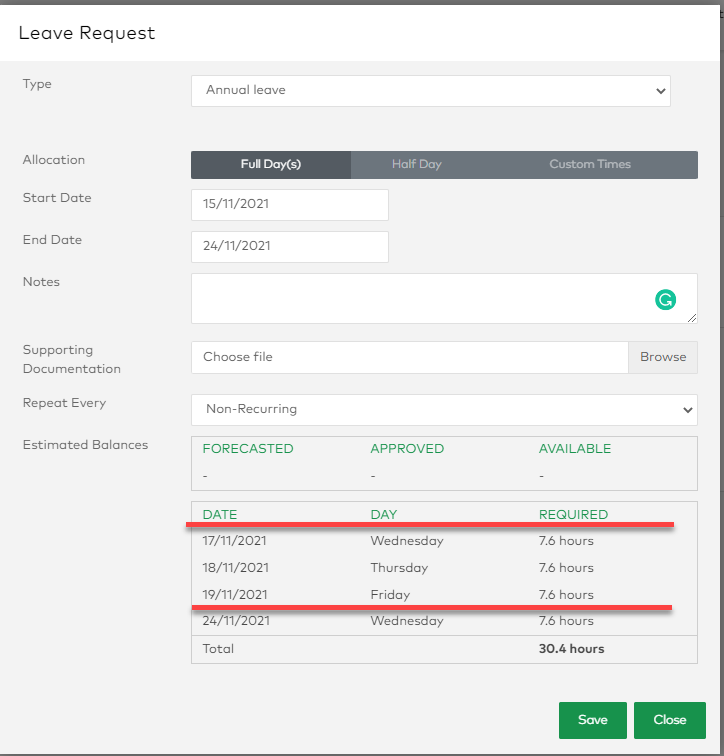This screenshot has height=756, width=724.
Task: Browse for supporting documentation file
Action: (x=663, y=357)
